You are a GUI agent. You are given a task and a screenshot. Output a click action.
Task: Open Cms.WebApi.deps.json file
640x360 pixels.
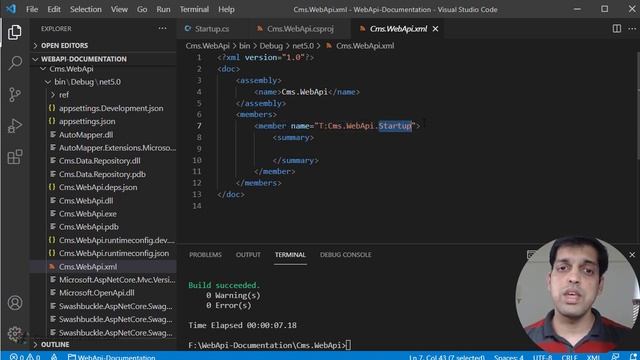(x=103, y=187)
